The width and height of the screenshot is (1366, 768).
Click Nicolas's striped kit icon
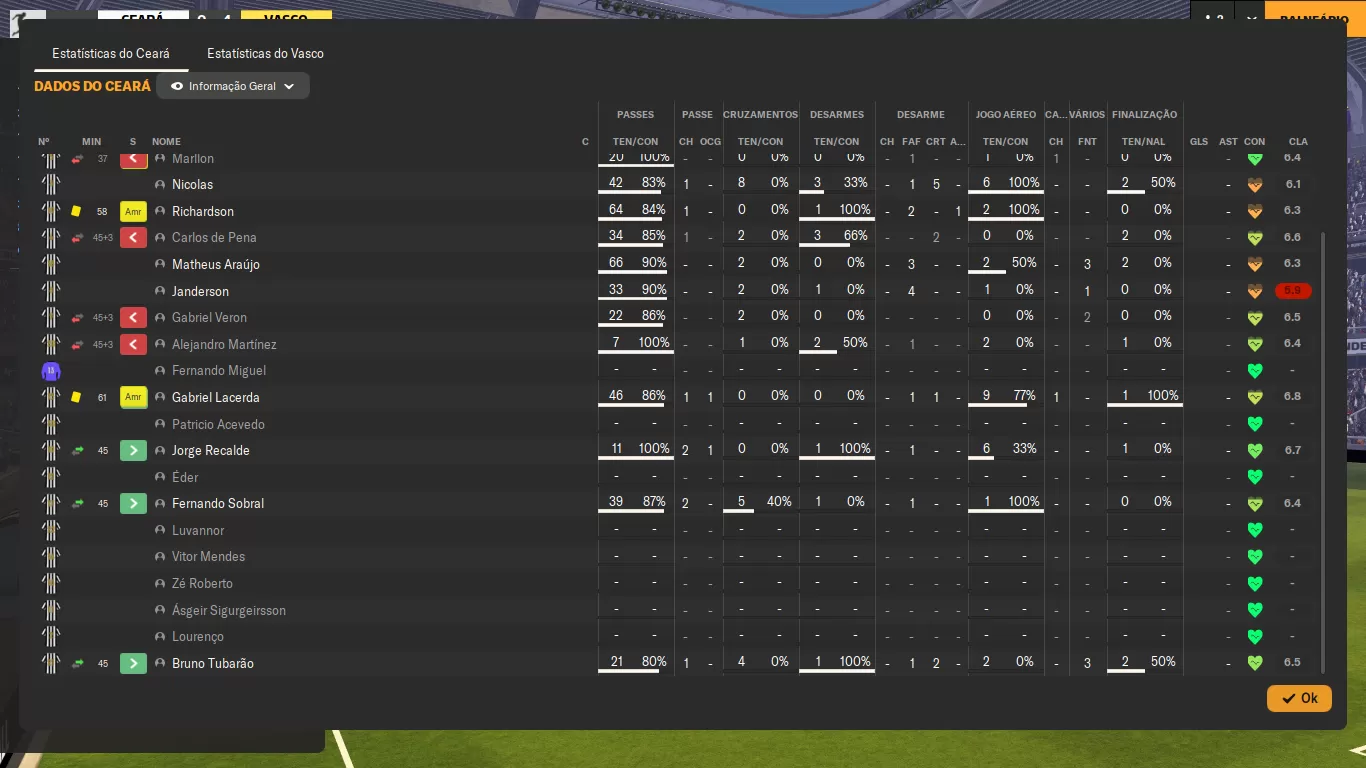coord(51,184)
